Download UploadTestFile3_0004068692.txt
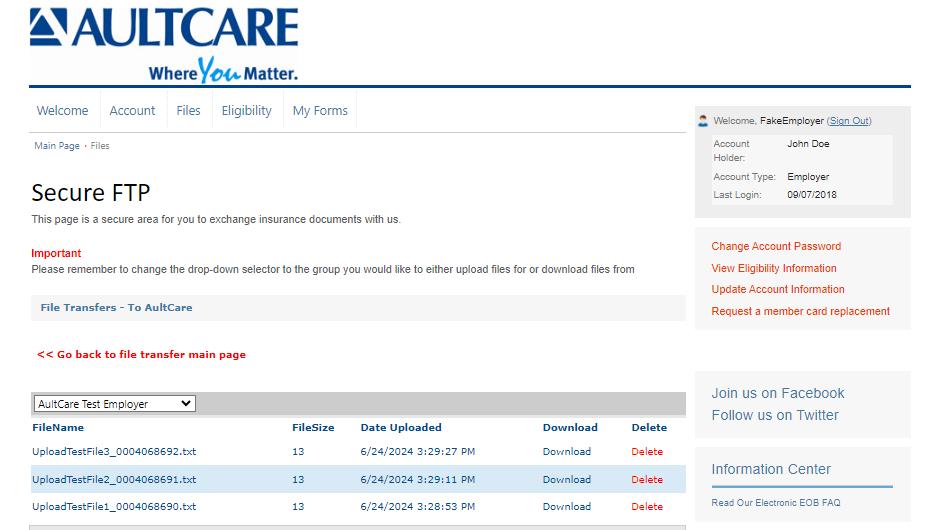 (x=567, y=452)
